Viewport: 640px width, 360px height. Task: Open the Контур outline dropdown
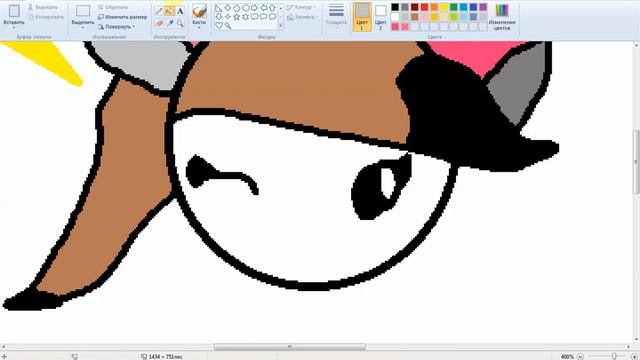[x=302, y=7]
